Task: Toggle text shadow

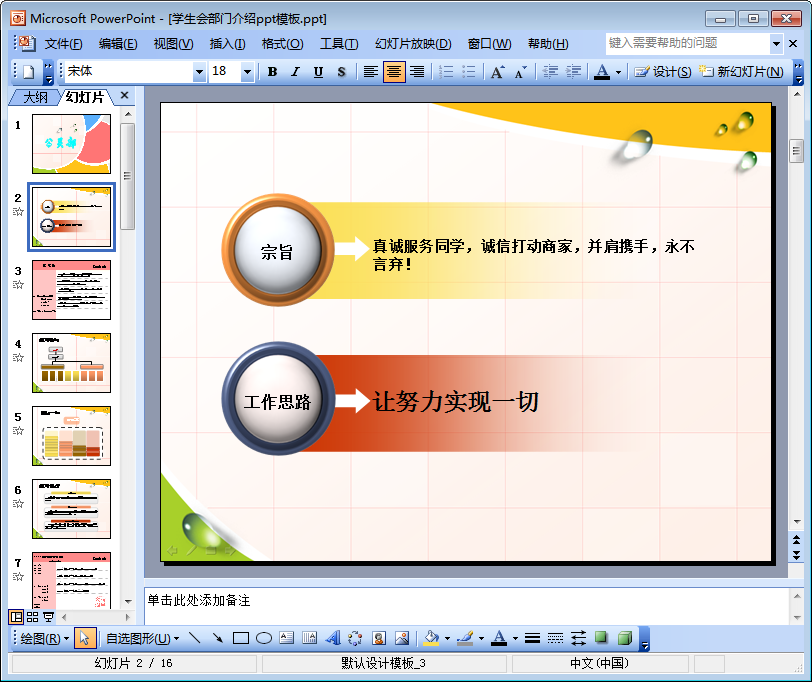Action: 341,71
